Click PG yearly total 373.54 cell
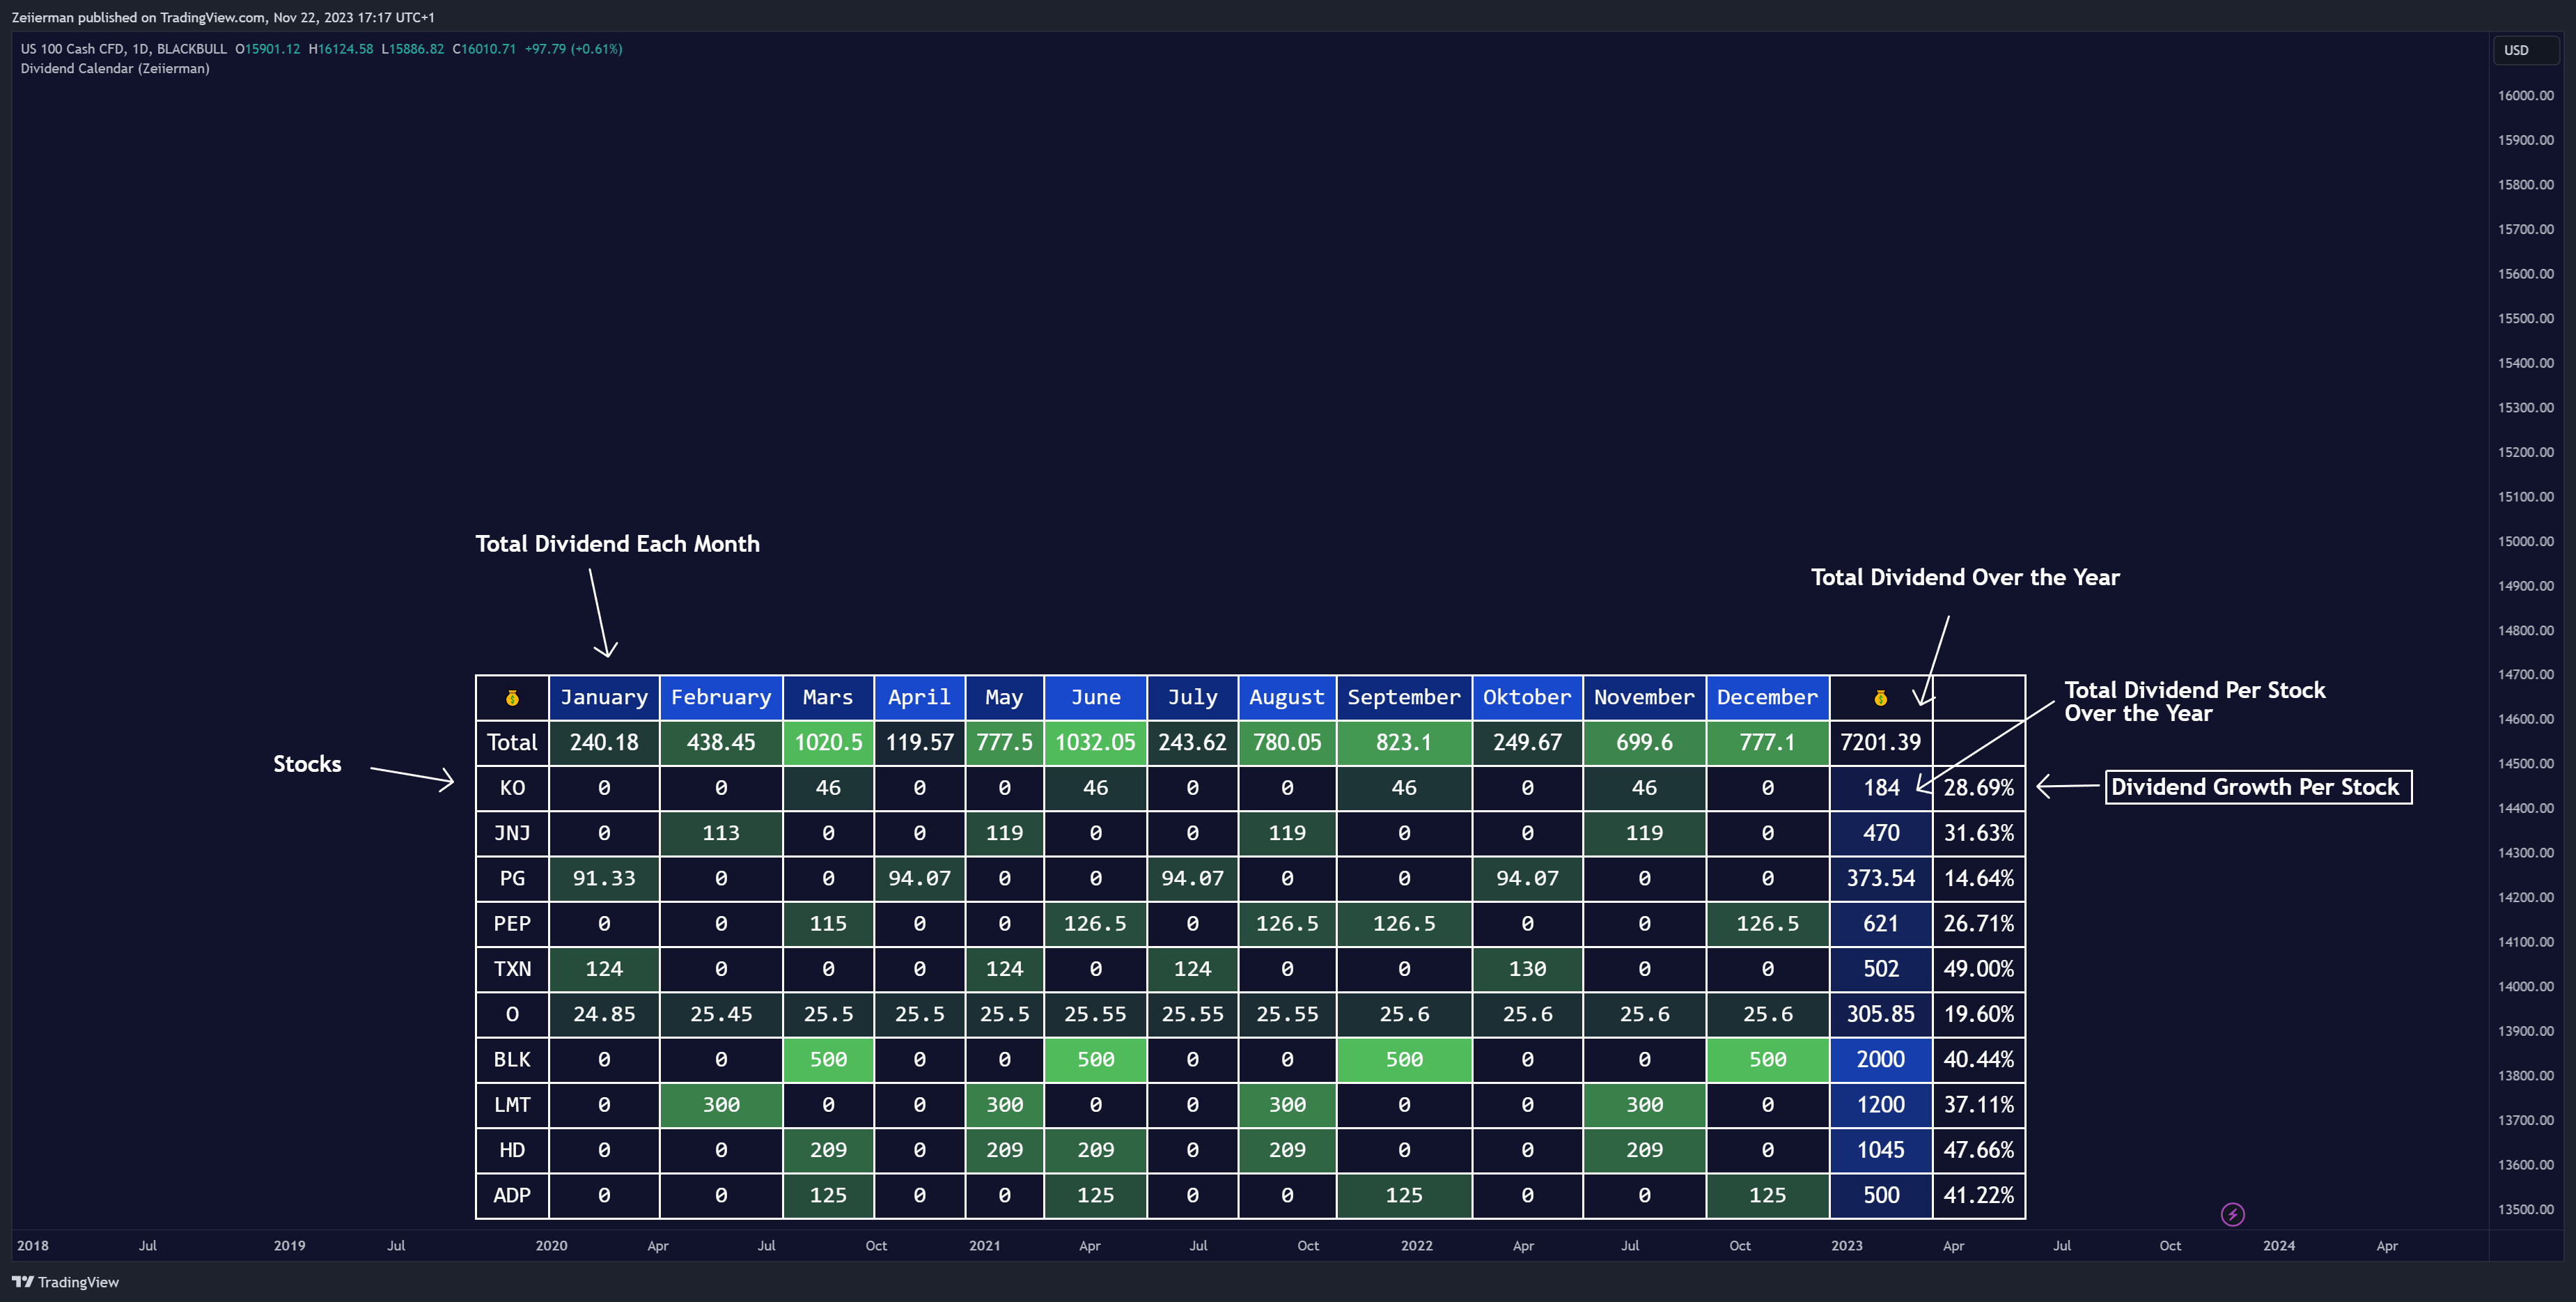This screenshot has height=1302, width=2576. pyautogui.click(x=1880, y=878)
